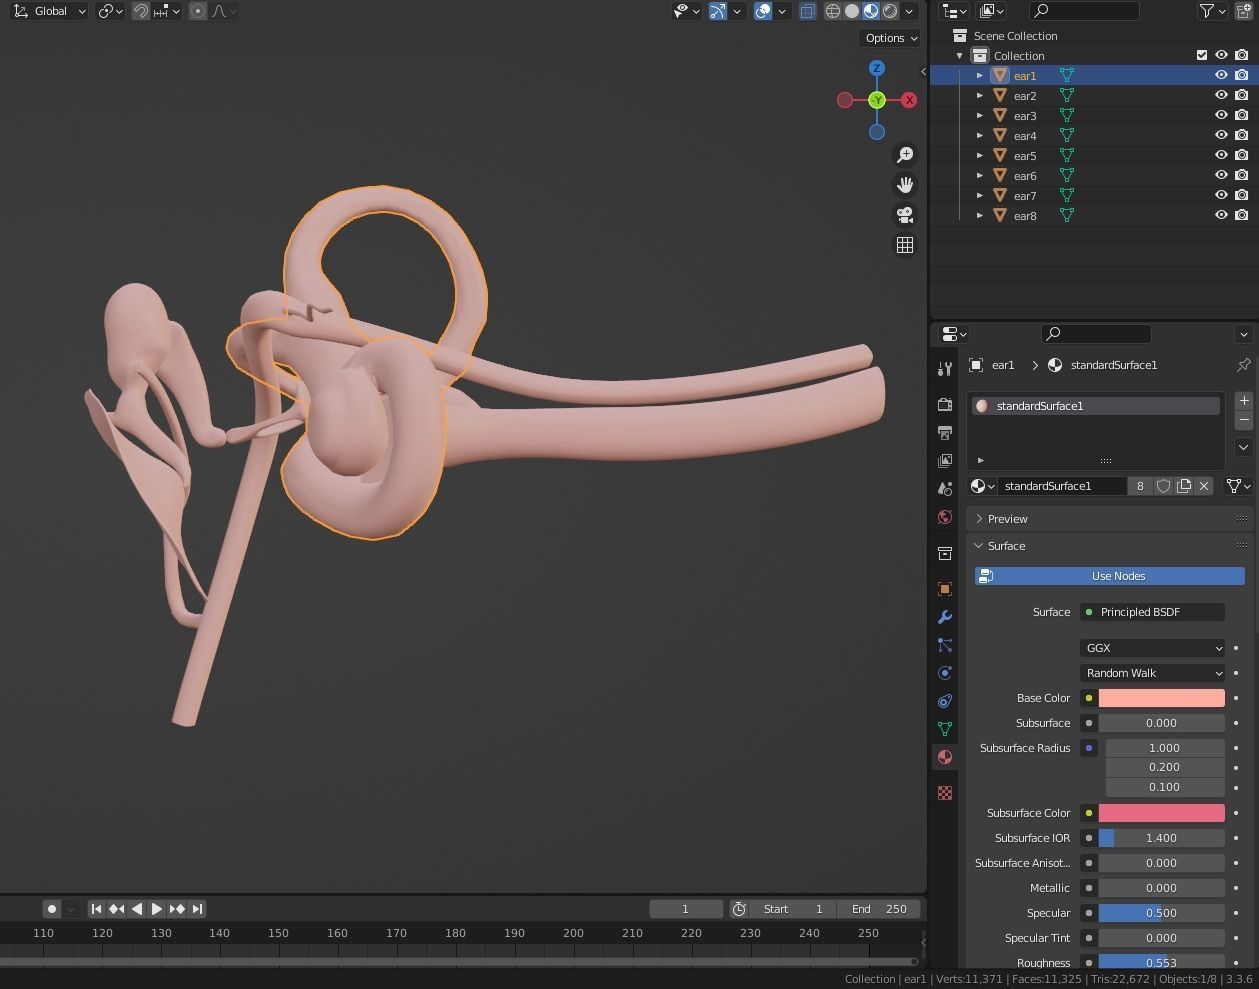Open the Global transform orientation dropdown
1259x989 pixels.
pyautogui.click(x=50, y=11)
